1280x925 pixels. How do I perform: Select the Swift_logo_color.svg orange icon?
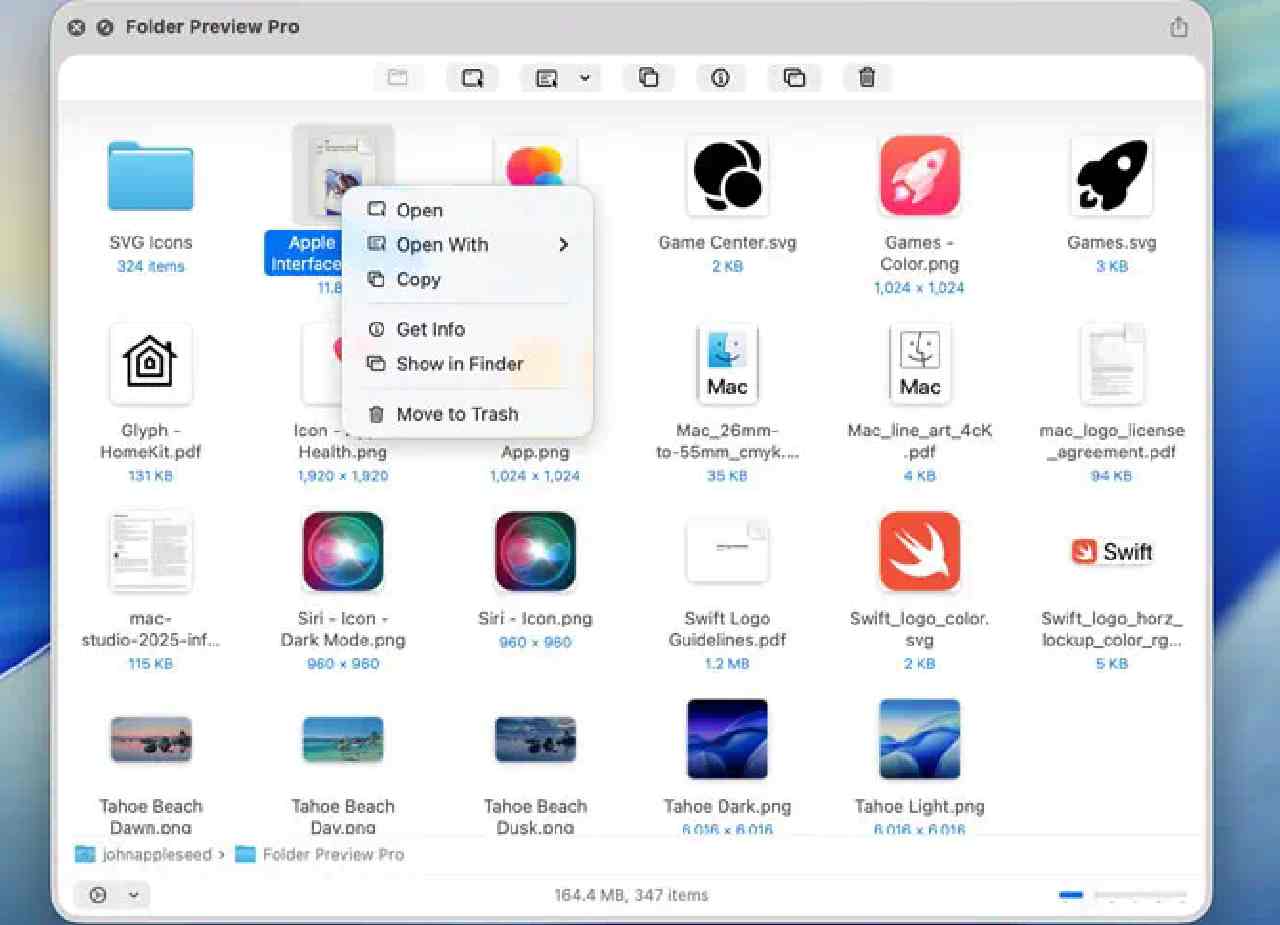(920, 551)
